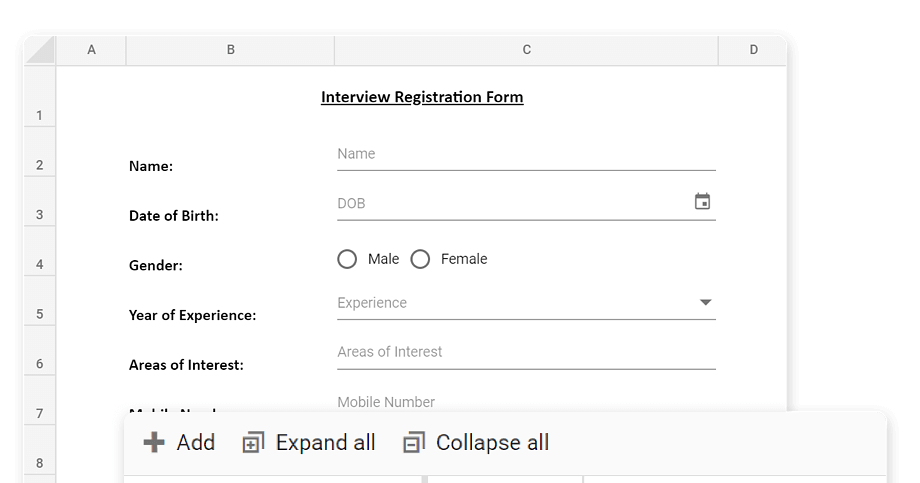Select column B header
This screenshot has width=920, height=483.
(x=230, y=50)
